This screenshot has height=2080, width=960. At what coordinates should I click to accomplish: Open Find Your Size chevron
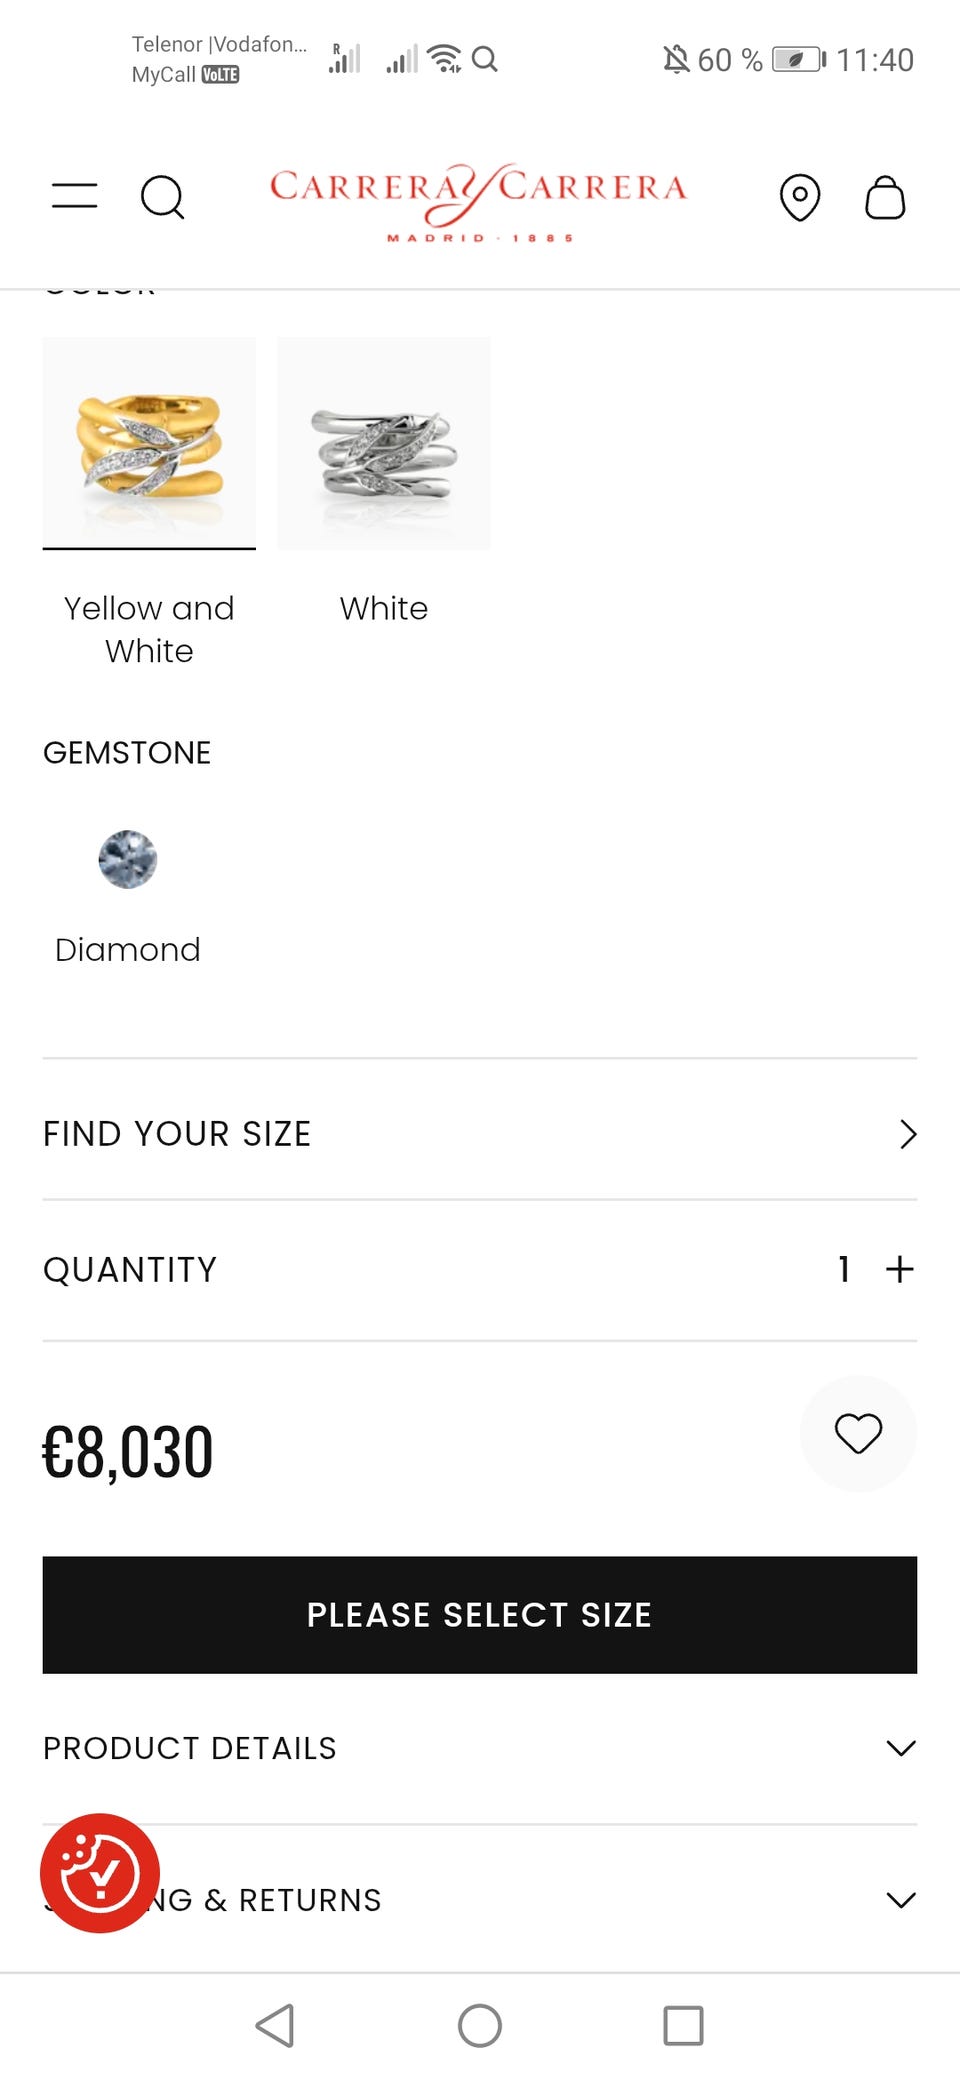pos(907,1134)
